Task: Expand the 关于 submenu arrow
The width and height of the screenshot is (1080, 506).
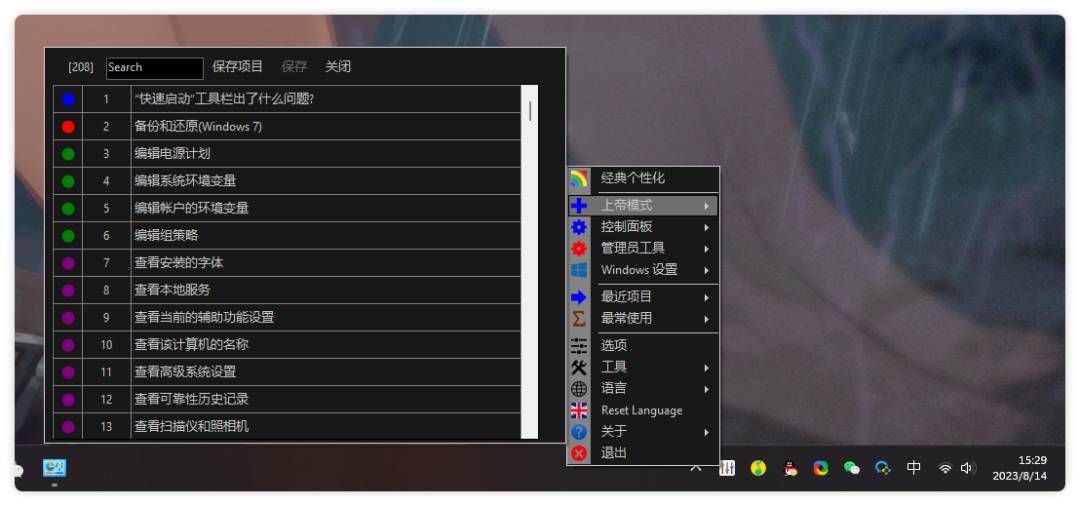Action: pos(707,432)
